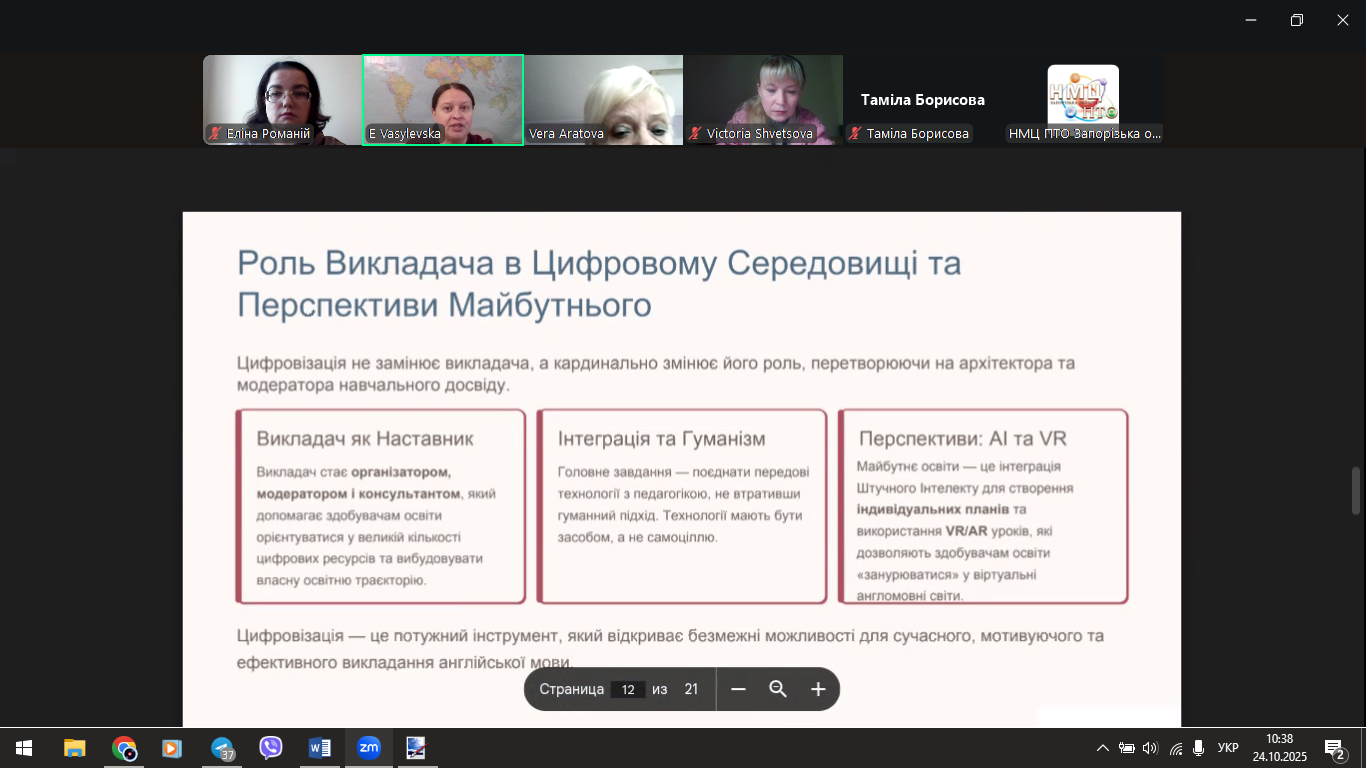The width and height of the screenshot is (1366, 768).
Task: Open Telegram from the taskbar
Action: coord(222,748)
